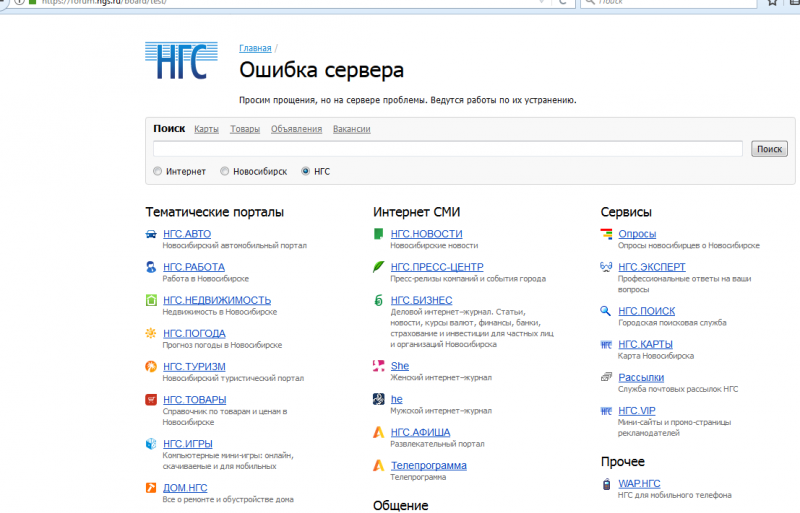Image resolution: width=800 pixels, height=513 pixels.
Task: Switch to the Карты search tab
Action: click(206, 129)
